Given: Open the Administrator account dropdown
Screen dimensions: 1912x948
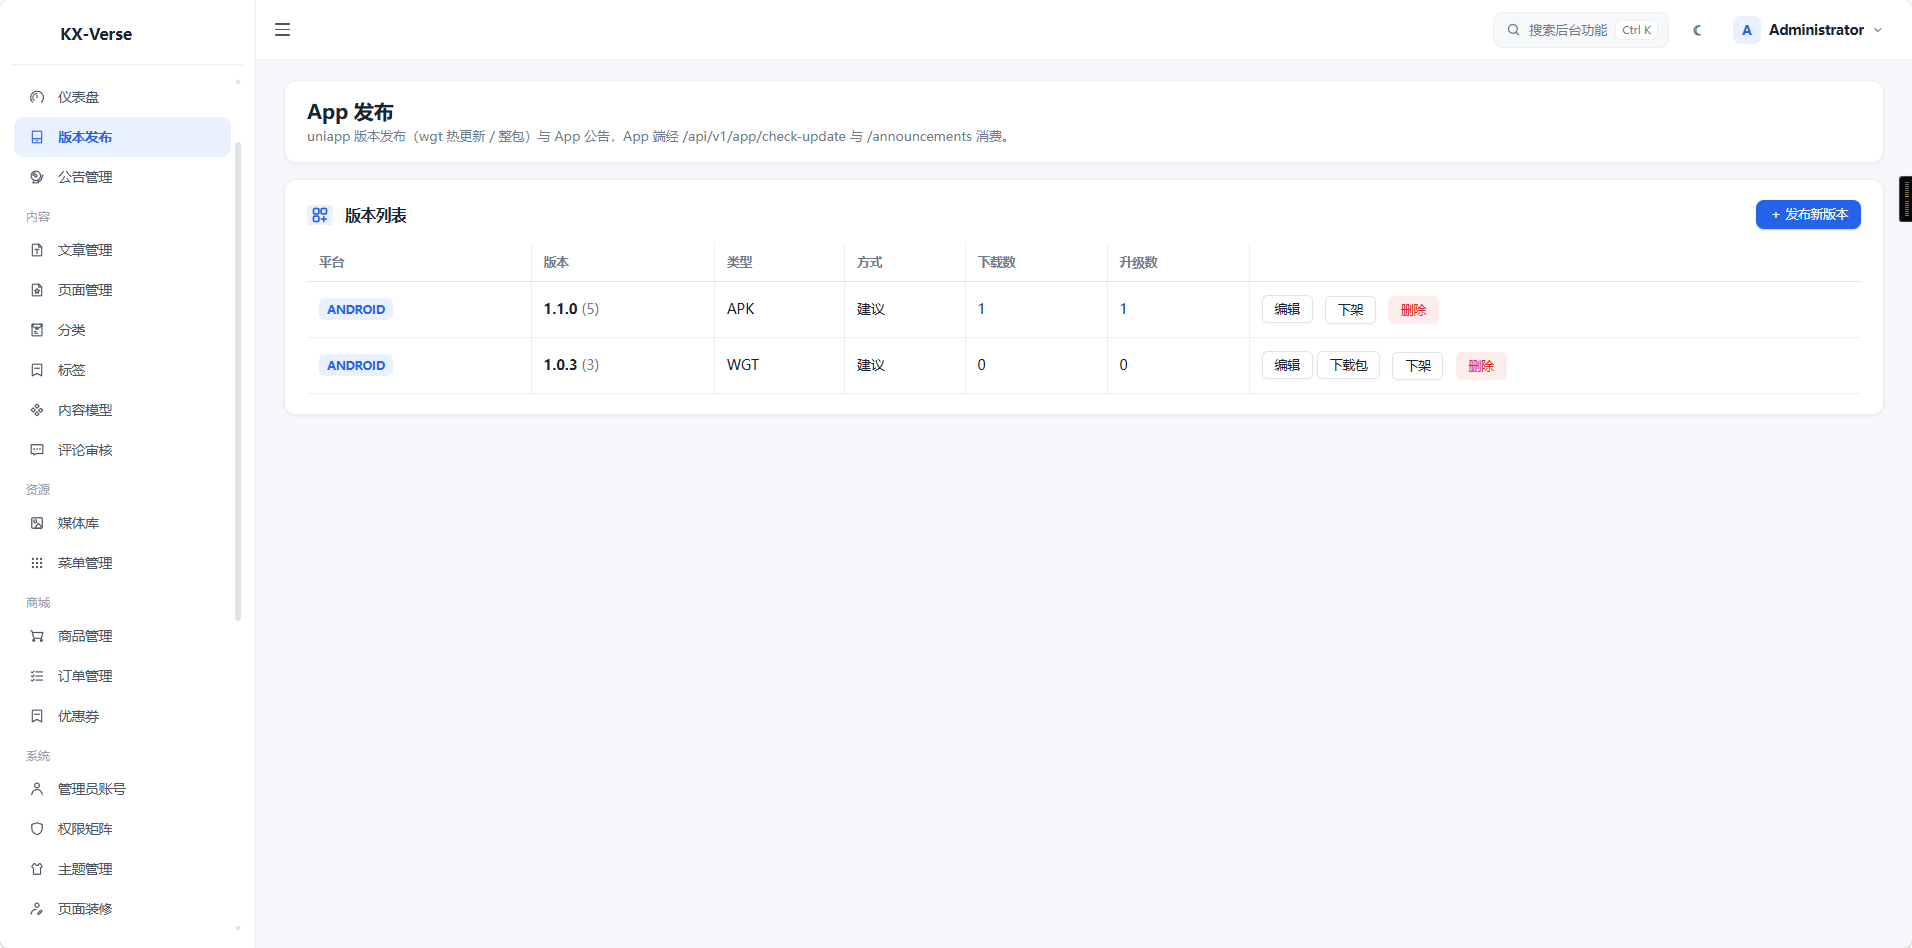Looking at the screenshot, I should click(x=1808, y=30).
